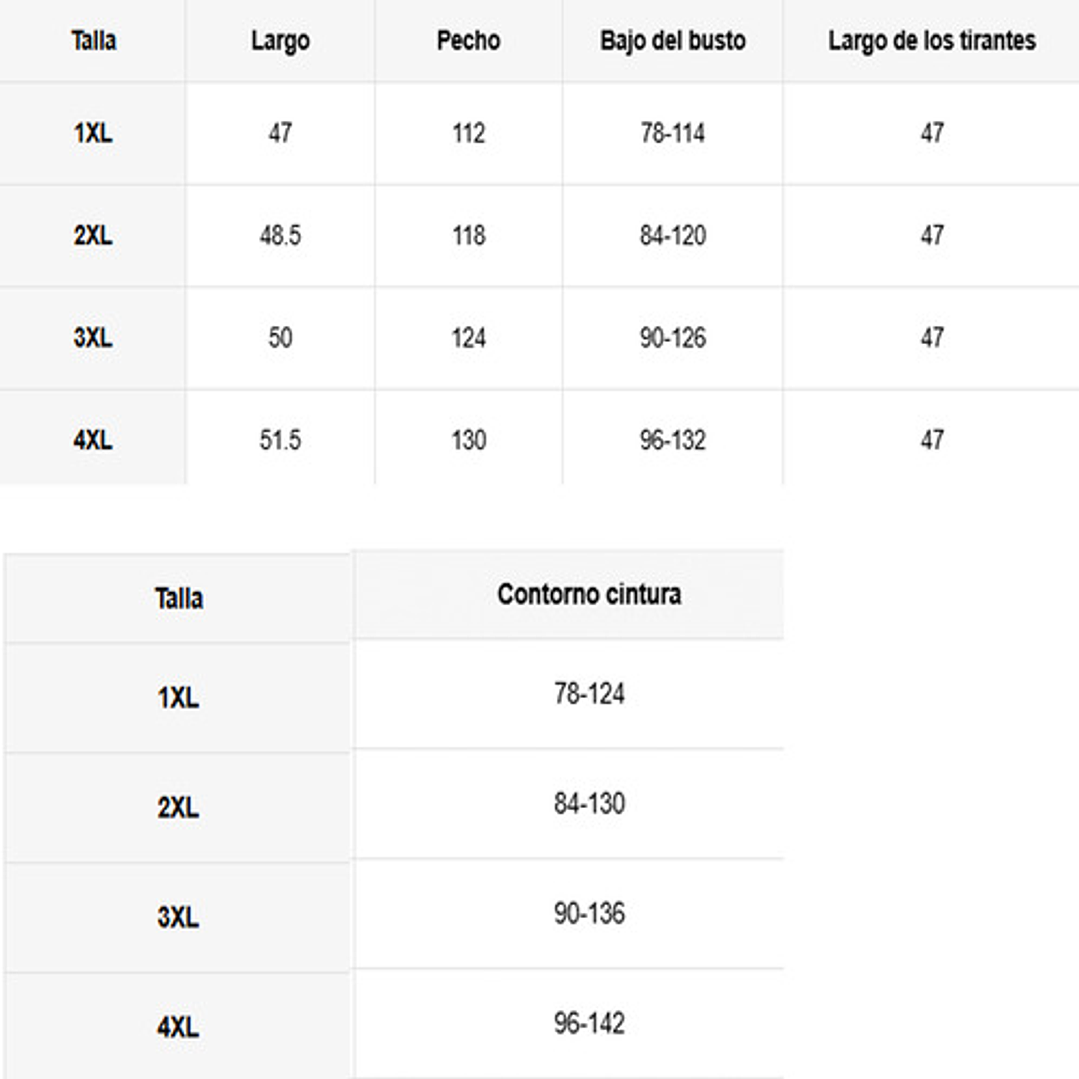Screen dimensions: 1079x1079
Task: Click Bajo del busto range 84-120
Action: coord(672,236)
